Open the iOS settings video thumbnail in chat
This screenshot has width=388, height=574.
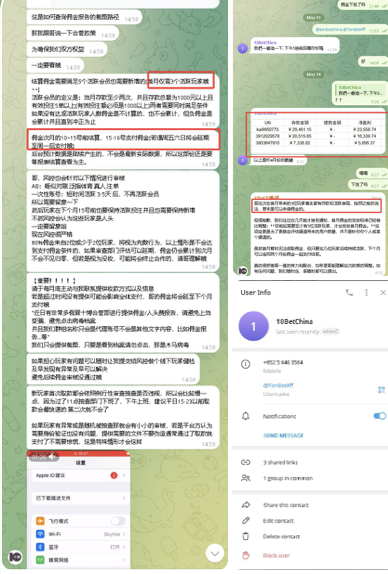[78, 509]
